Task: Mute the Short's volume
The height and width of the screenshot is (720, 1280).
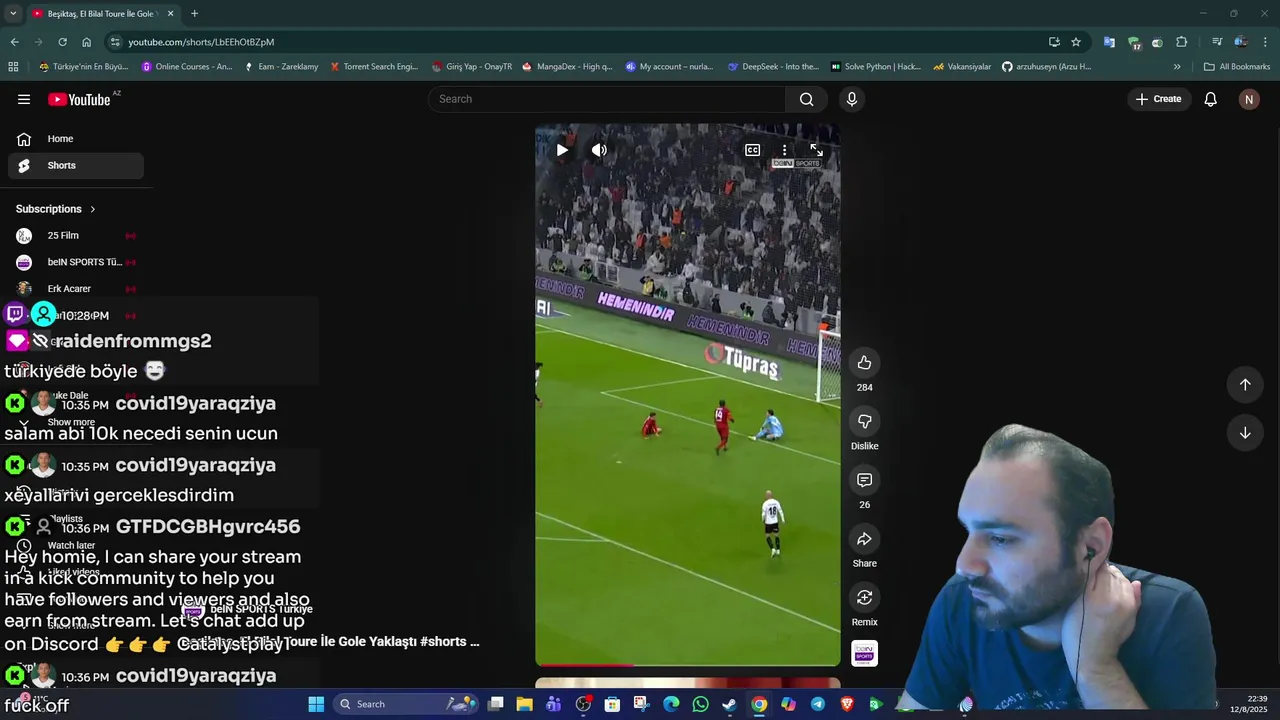Action: 599,150
